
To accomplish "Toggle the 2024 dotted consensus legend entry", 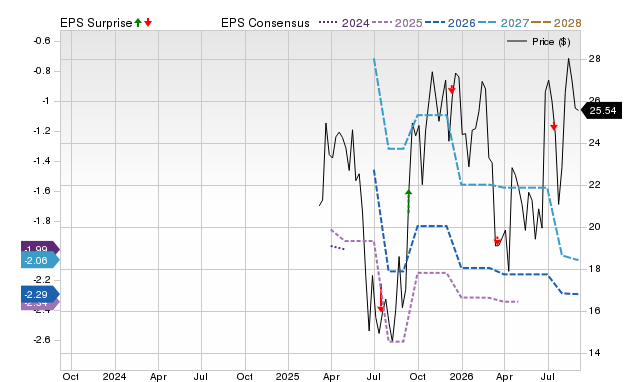I will coord(344,23).
